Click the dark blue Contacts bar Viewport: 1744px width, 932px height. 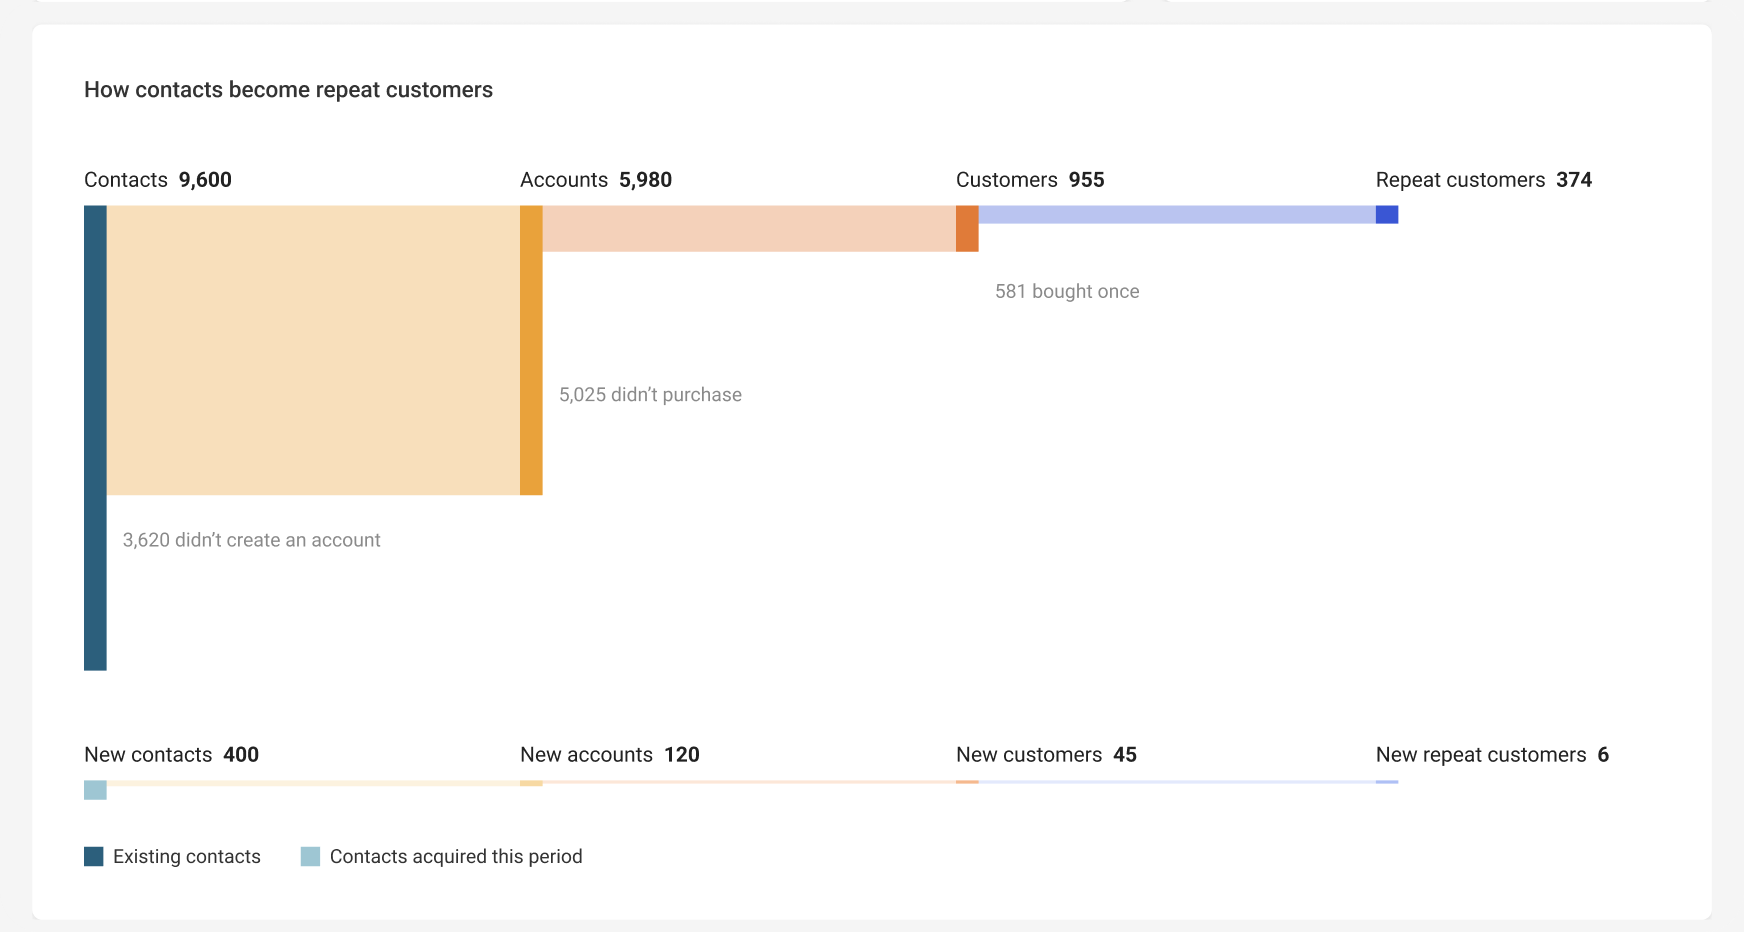coord(95,438)
